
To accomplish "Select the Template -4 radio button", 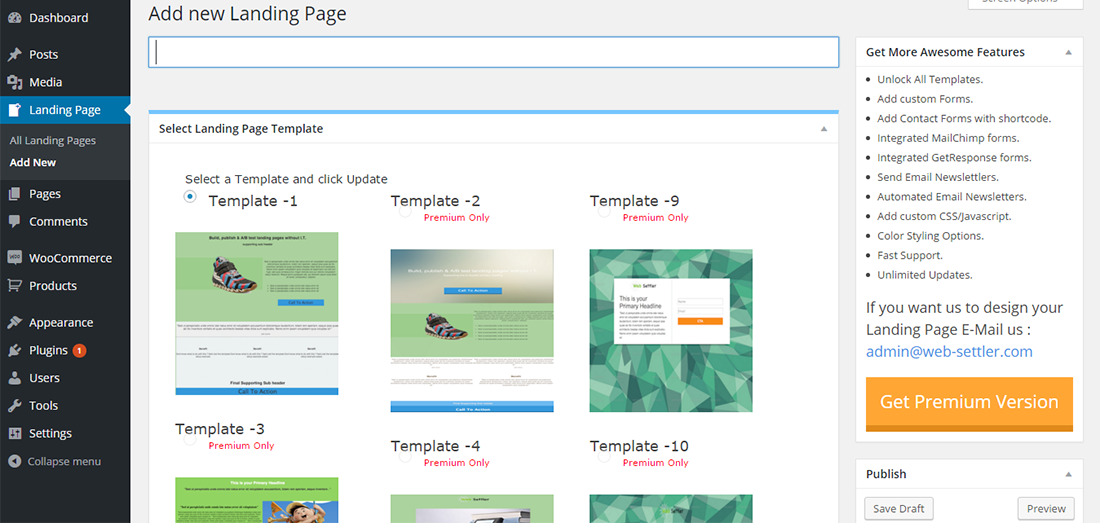I will point(405,456).
